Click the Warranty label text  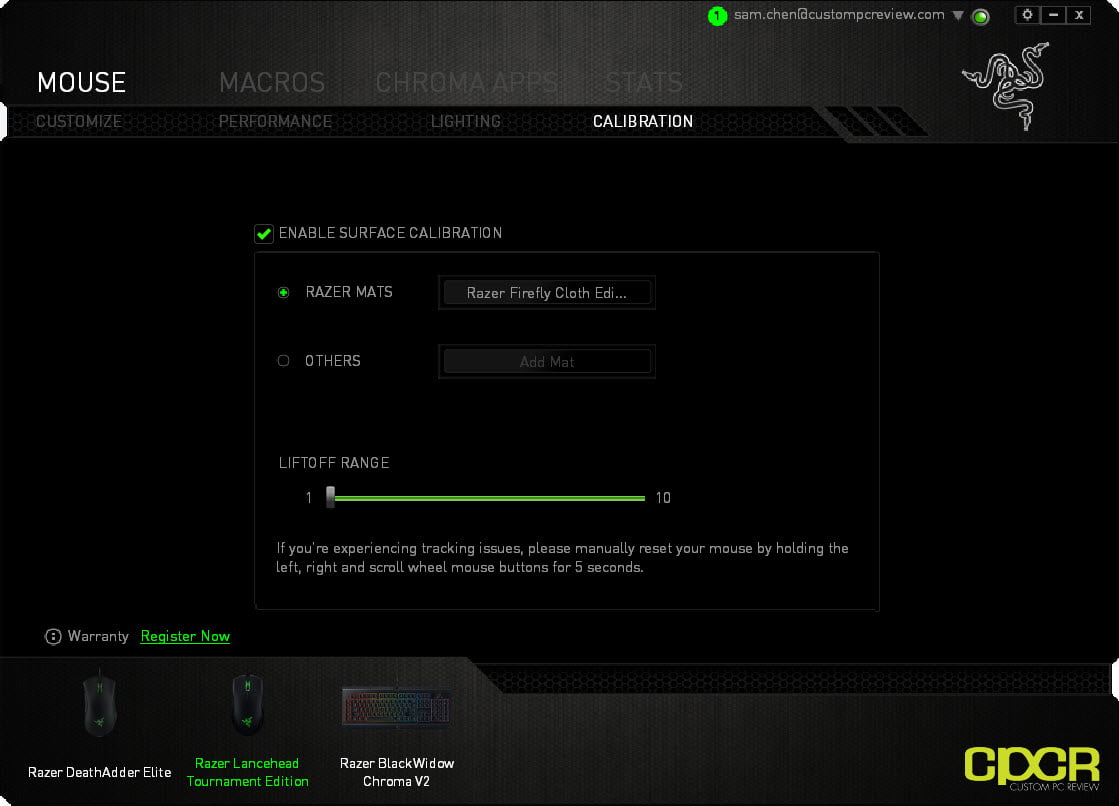click(98, 636)
